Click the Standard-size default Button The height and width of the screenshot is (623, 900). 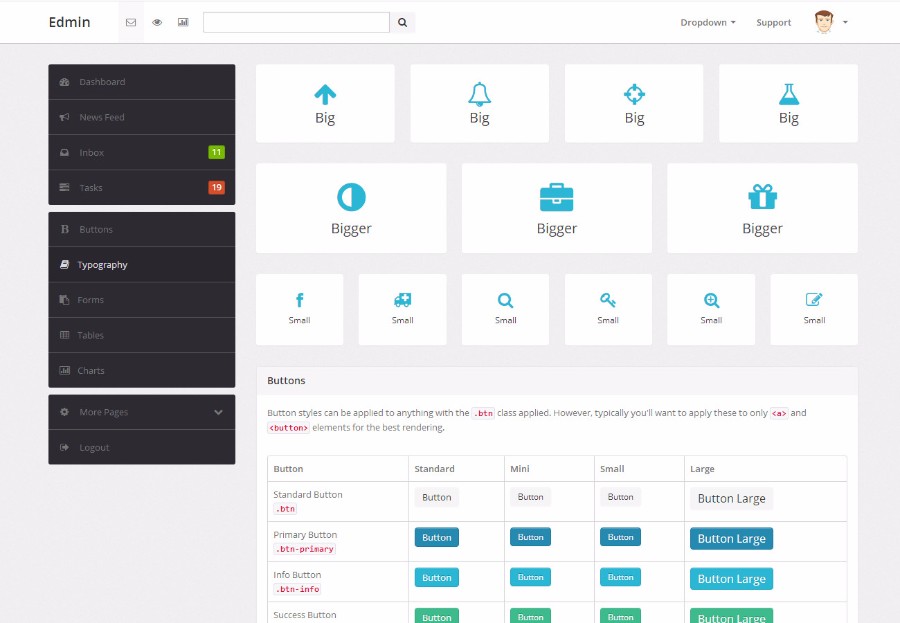point(436,497)
